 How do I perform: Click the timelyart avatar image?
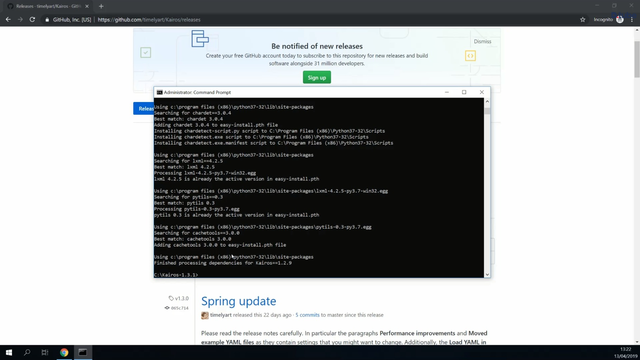(x=205, y=315)
